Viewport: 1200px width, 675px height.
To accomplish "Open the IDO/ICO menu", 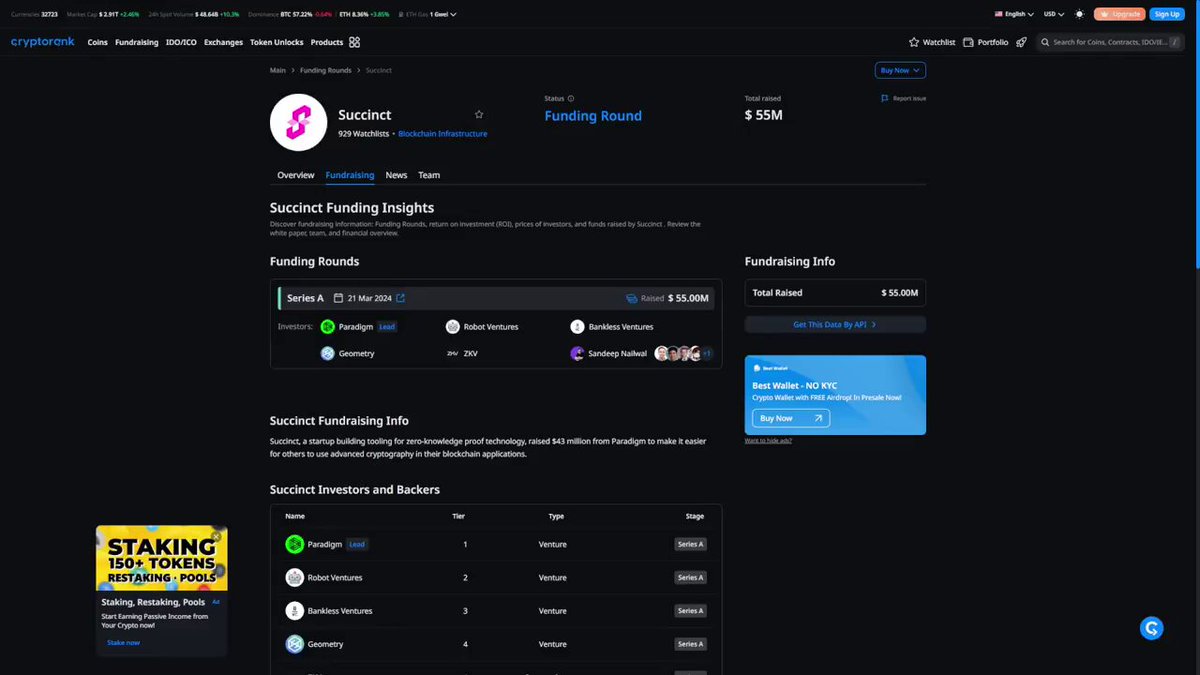I will (181, 42).
